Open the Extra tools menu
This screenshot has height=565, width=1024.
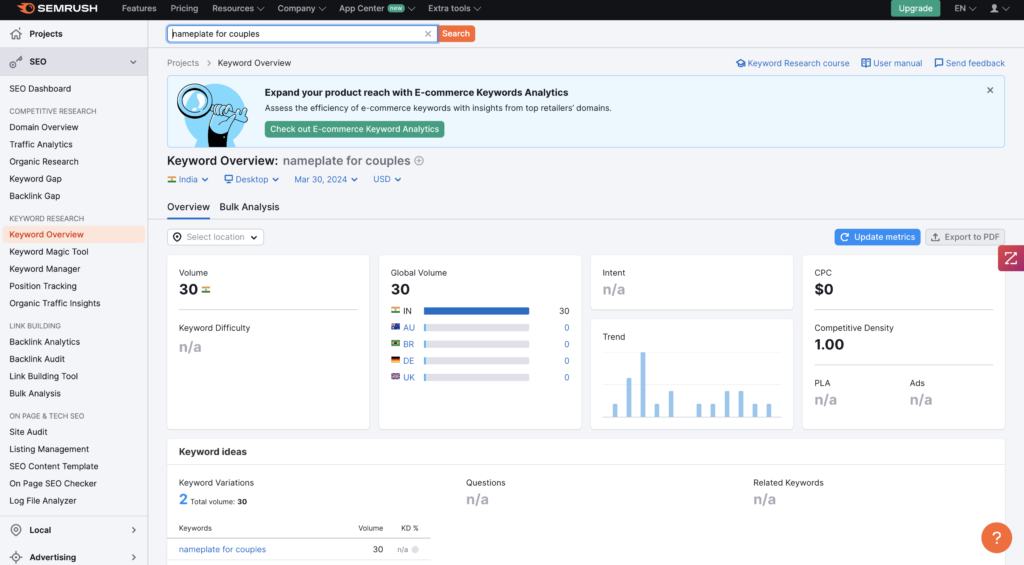point(455,8)
